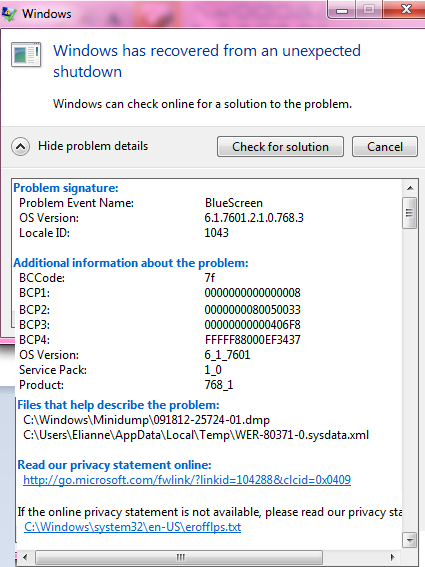This screenshot has height=567, width=425.
Task: Click the unexpected shutdown dialog icon
Action: (x=26, y=55)
